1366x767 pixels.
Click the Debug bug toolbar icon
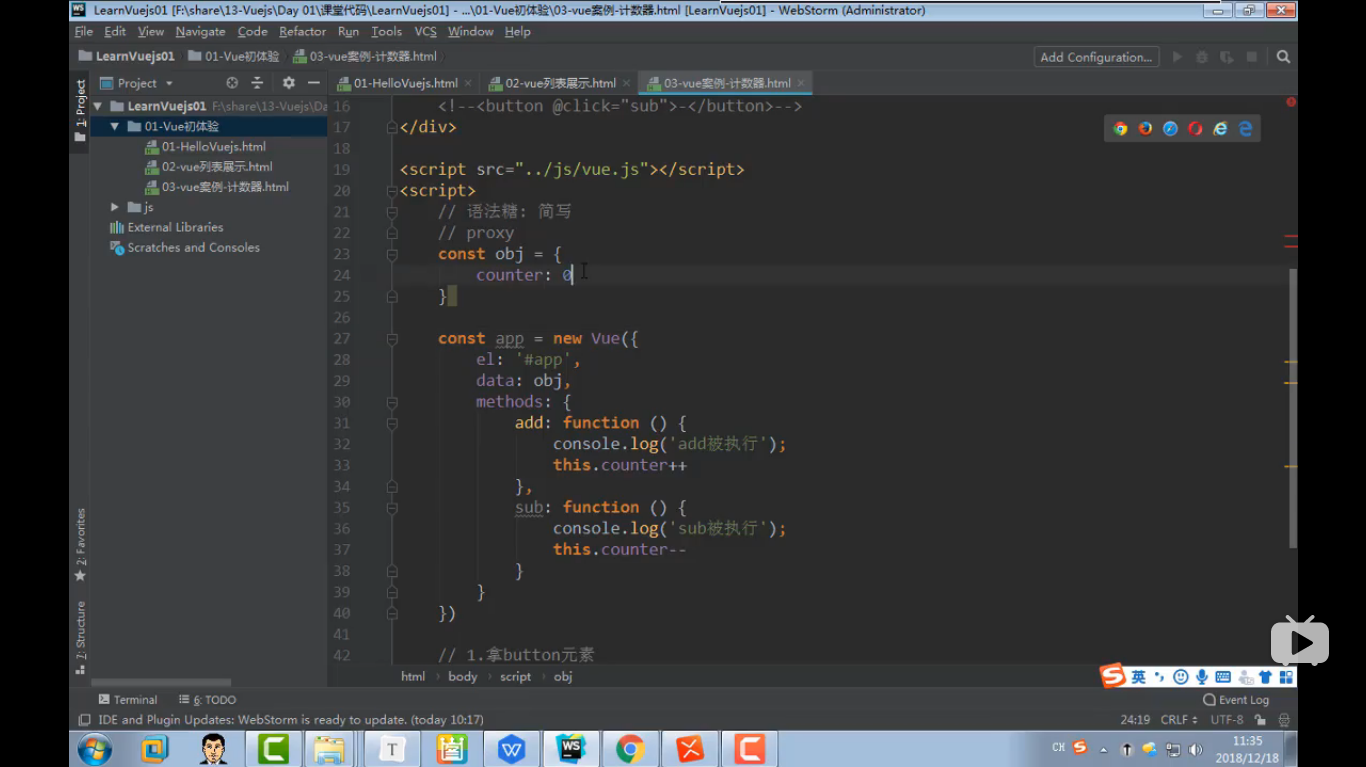pos(1202,57)
